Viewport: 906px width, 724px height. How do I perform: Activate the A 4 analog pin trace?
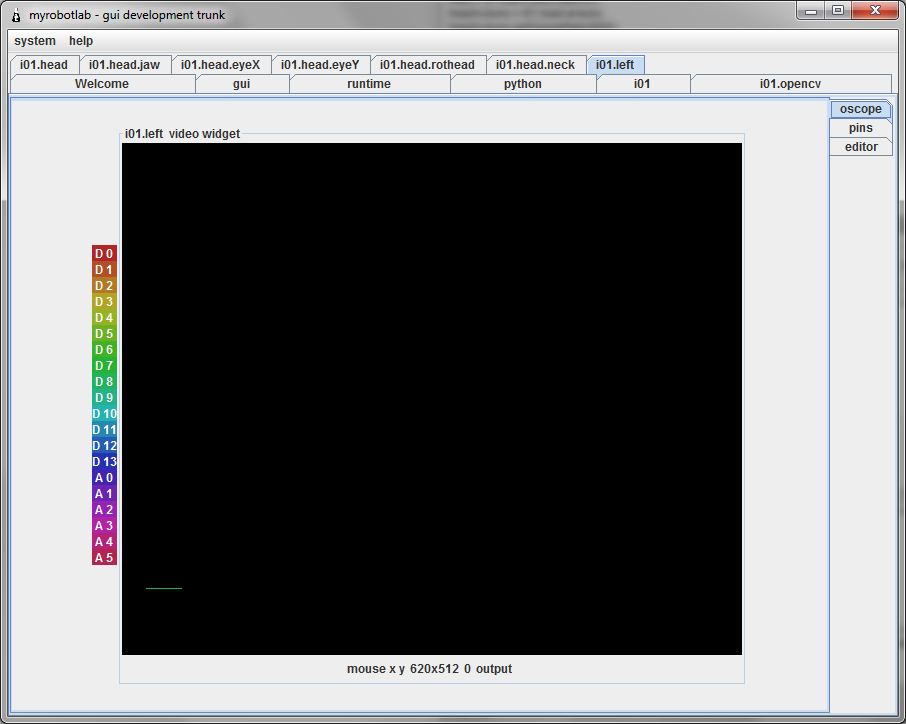click(x=104, y=542)
